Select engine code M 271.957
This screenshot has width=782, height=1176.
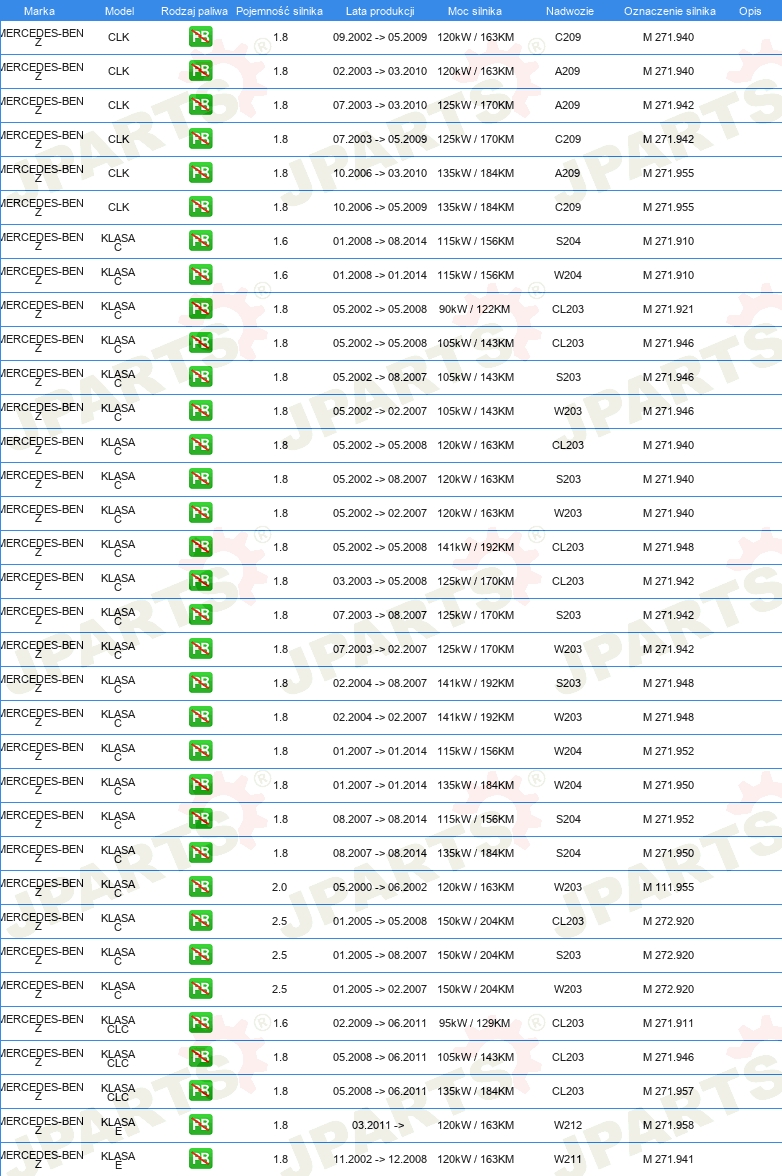(668, 1090)
